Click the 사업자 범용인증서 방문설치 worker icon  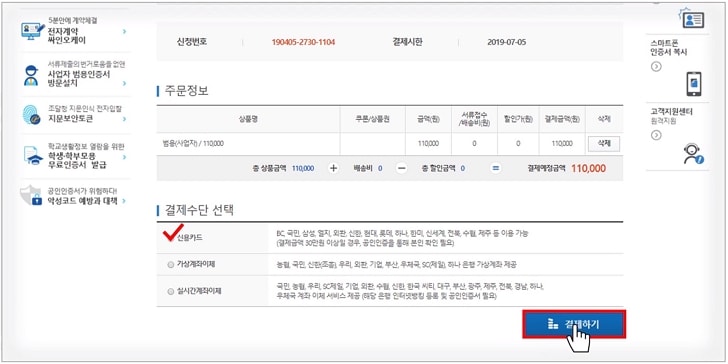click(x=31, y=76)
